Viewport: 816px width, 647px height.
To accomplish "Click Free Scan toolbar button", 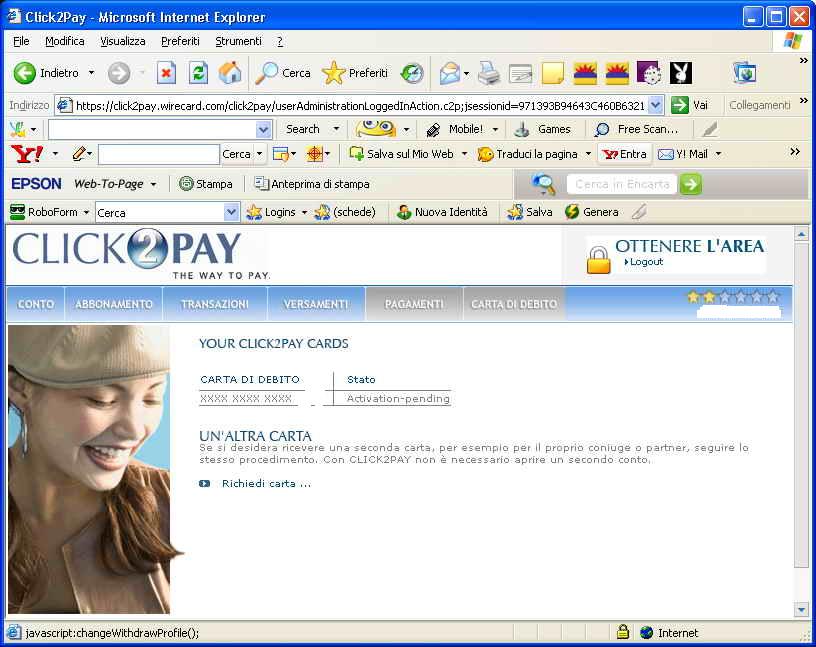I will (x=637, y=129).
